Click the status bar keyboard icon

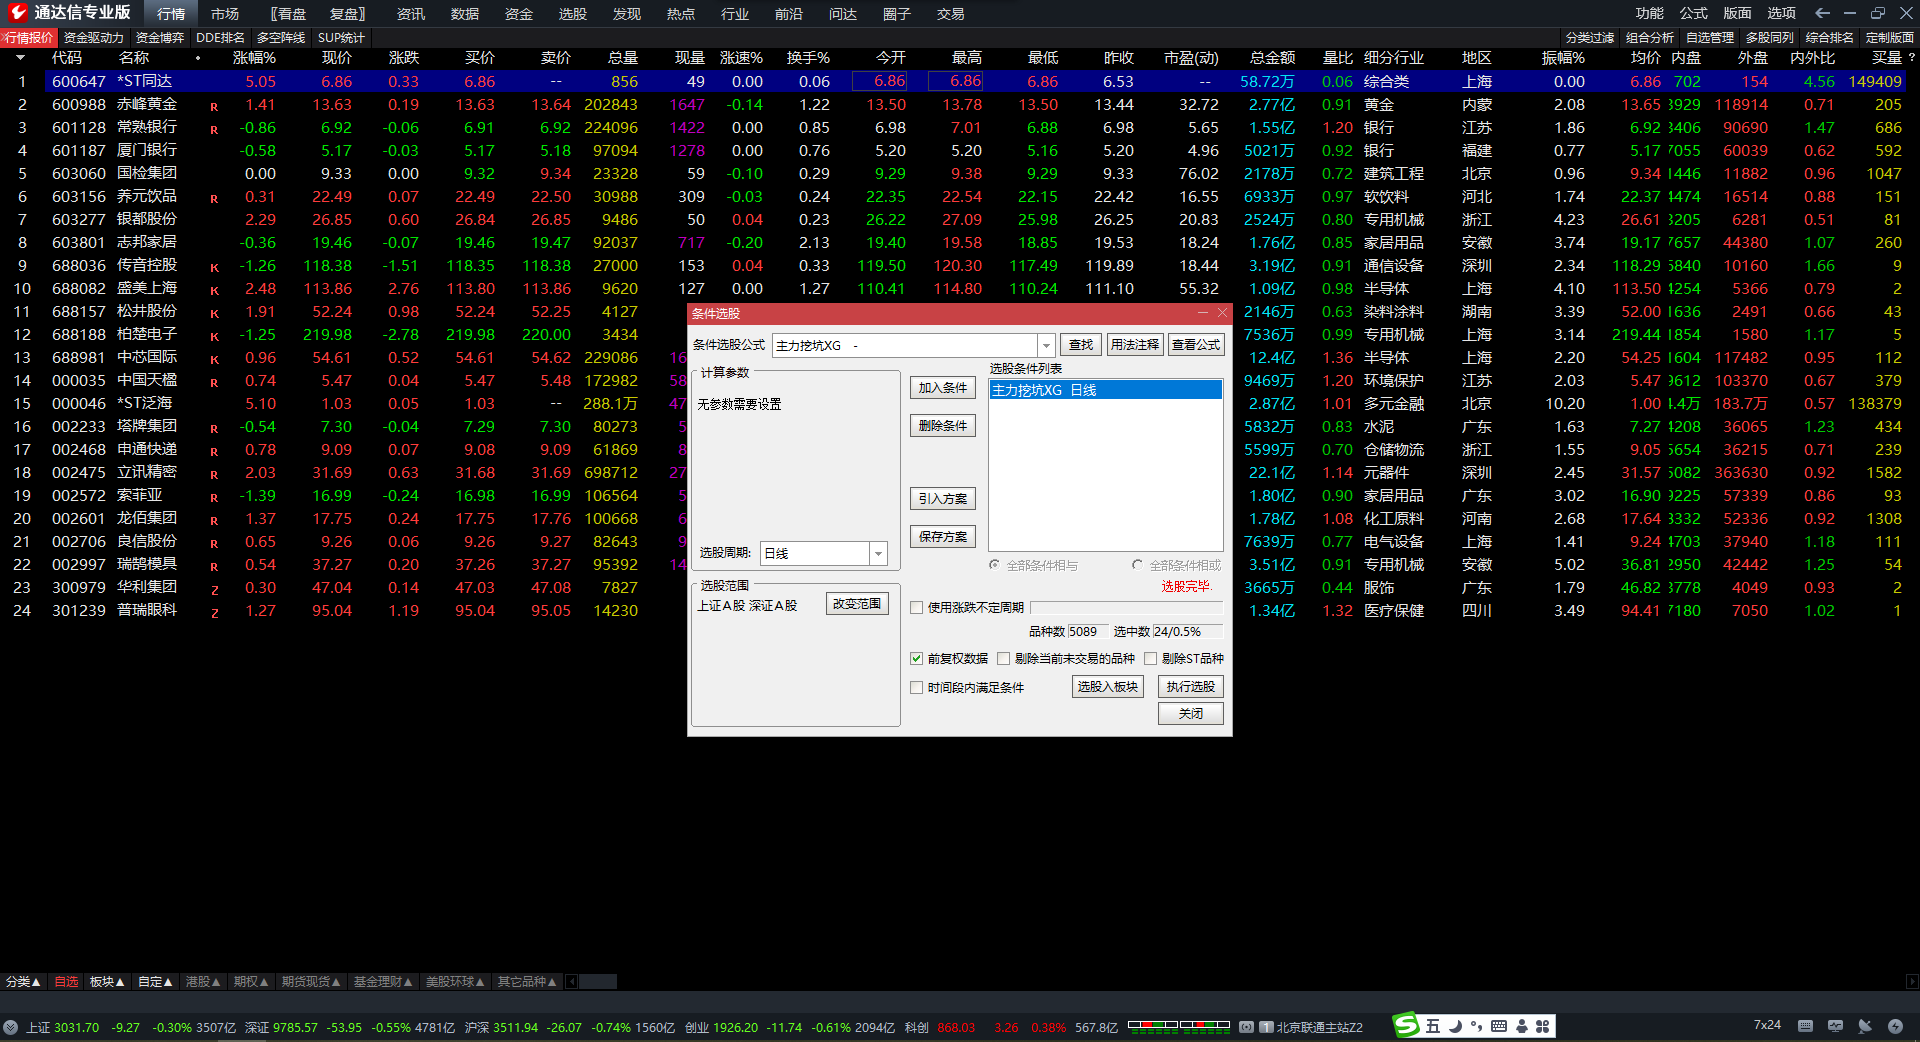(x=1805, y=1026)
